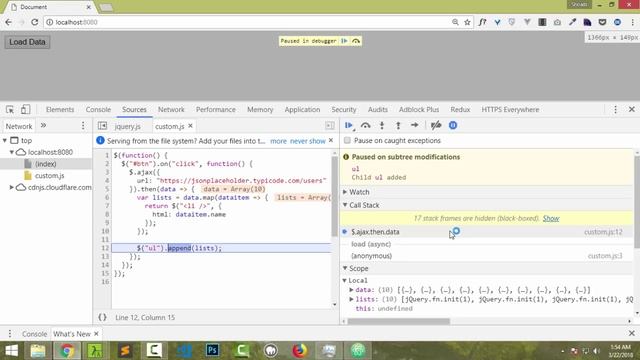Click the Load Data button
Screen dimensions: 640x360
click(x=27, y=42)
